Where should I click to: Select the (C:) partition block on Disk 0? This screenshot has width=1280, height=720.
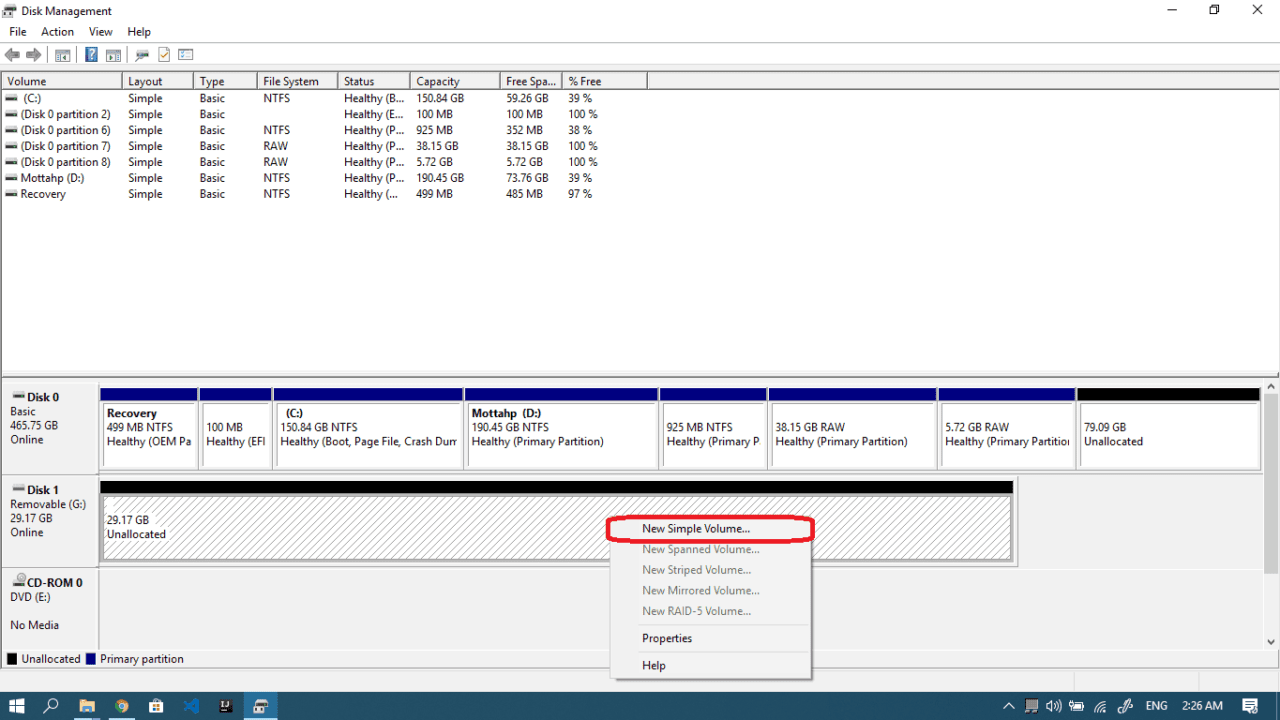tap(368, 430)
